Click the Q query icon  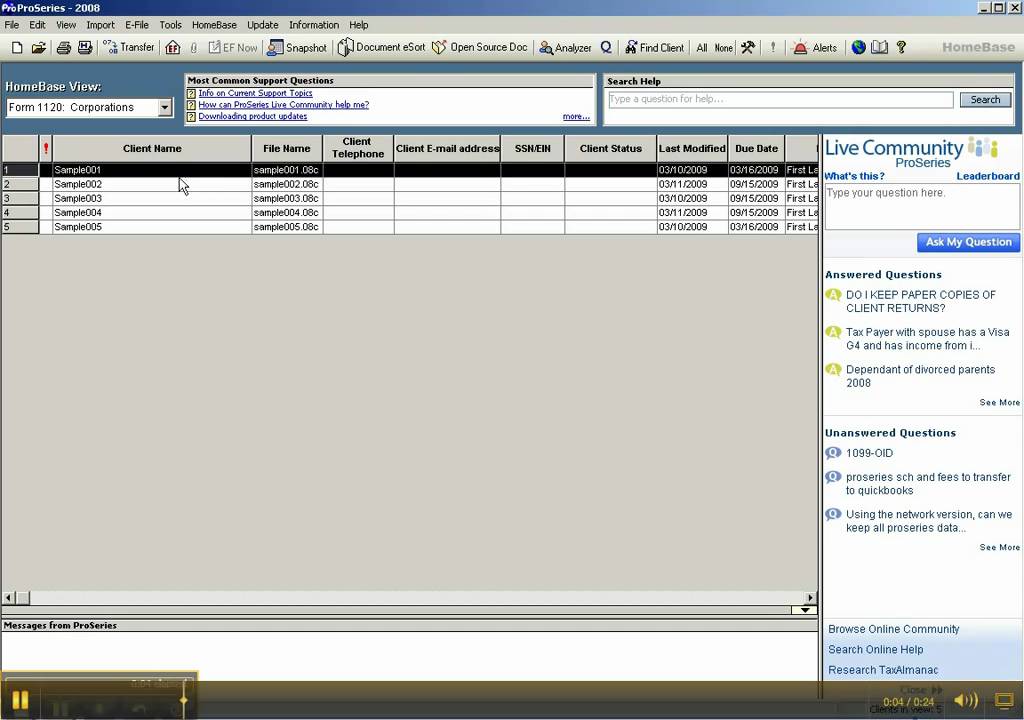pyautogui.click(x=606, y=47)
